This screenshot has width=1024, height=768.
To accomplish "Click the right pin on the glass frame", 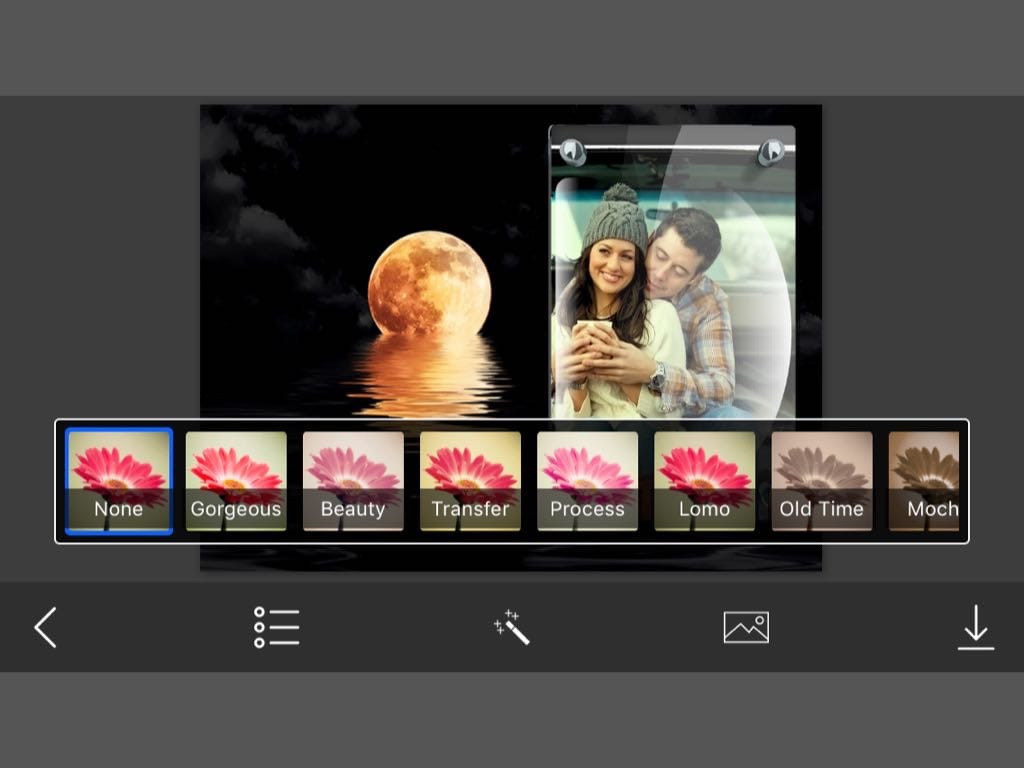I will click(771, 151).
